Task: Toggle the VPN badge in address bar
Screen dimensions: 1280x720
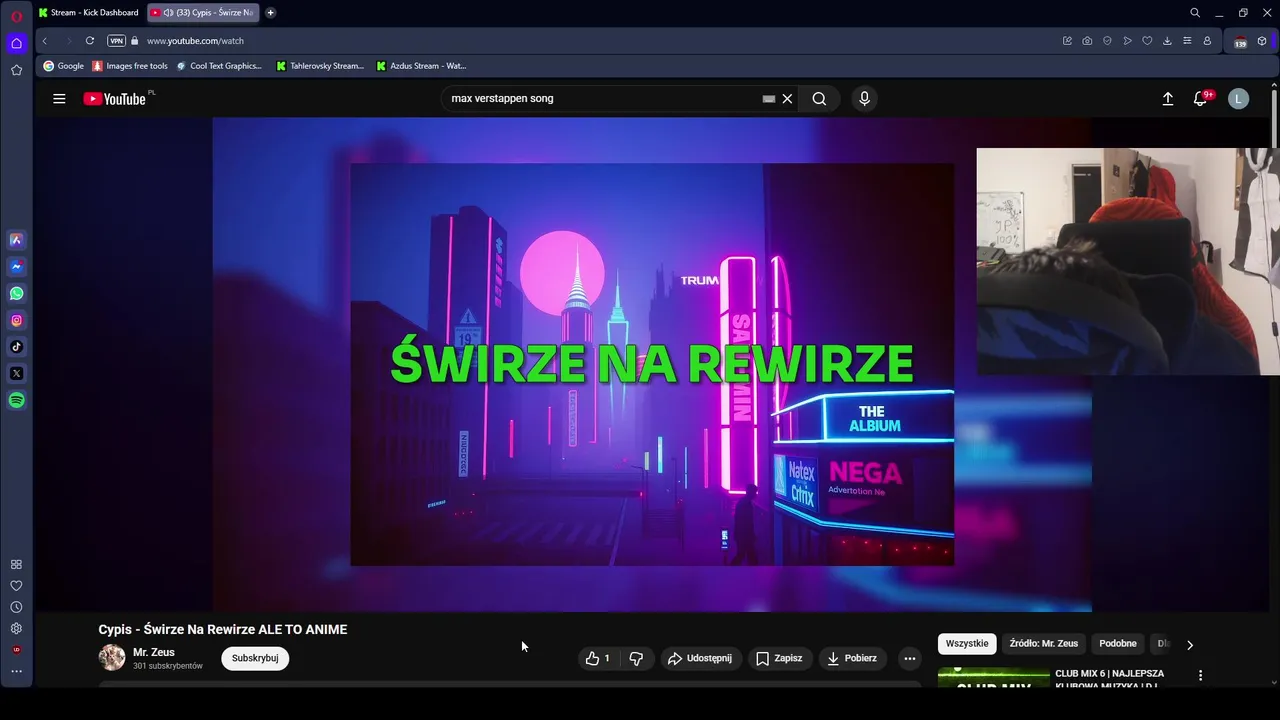Action: (x=116, y=41)
